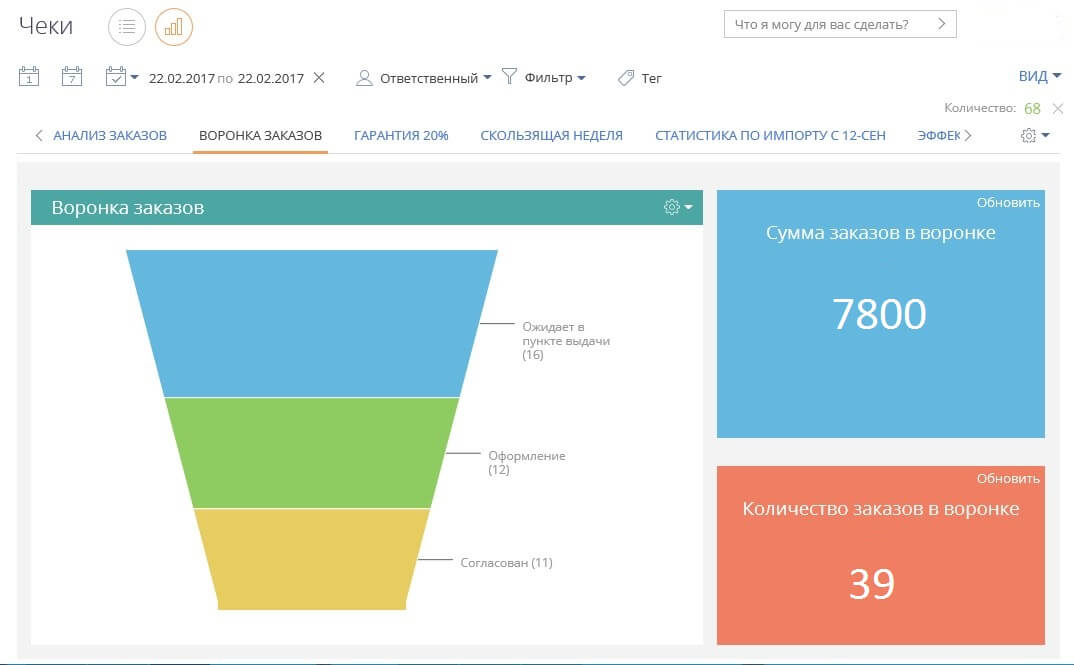Click Обновить on Количество заказов widget

1008,479
